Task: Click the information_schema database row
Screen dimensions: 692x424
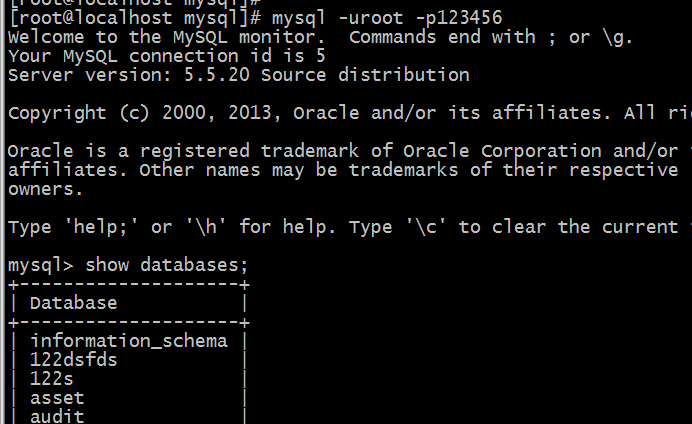Action: [128, 341]
